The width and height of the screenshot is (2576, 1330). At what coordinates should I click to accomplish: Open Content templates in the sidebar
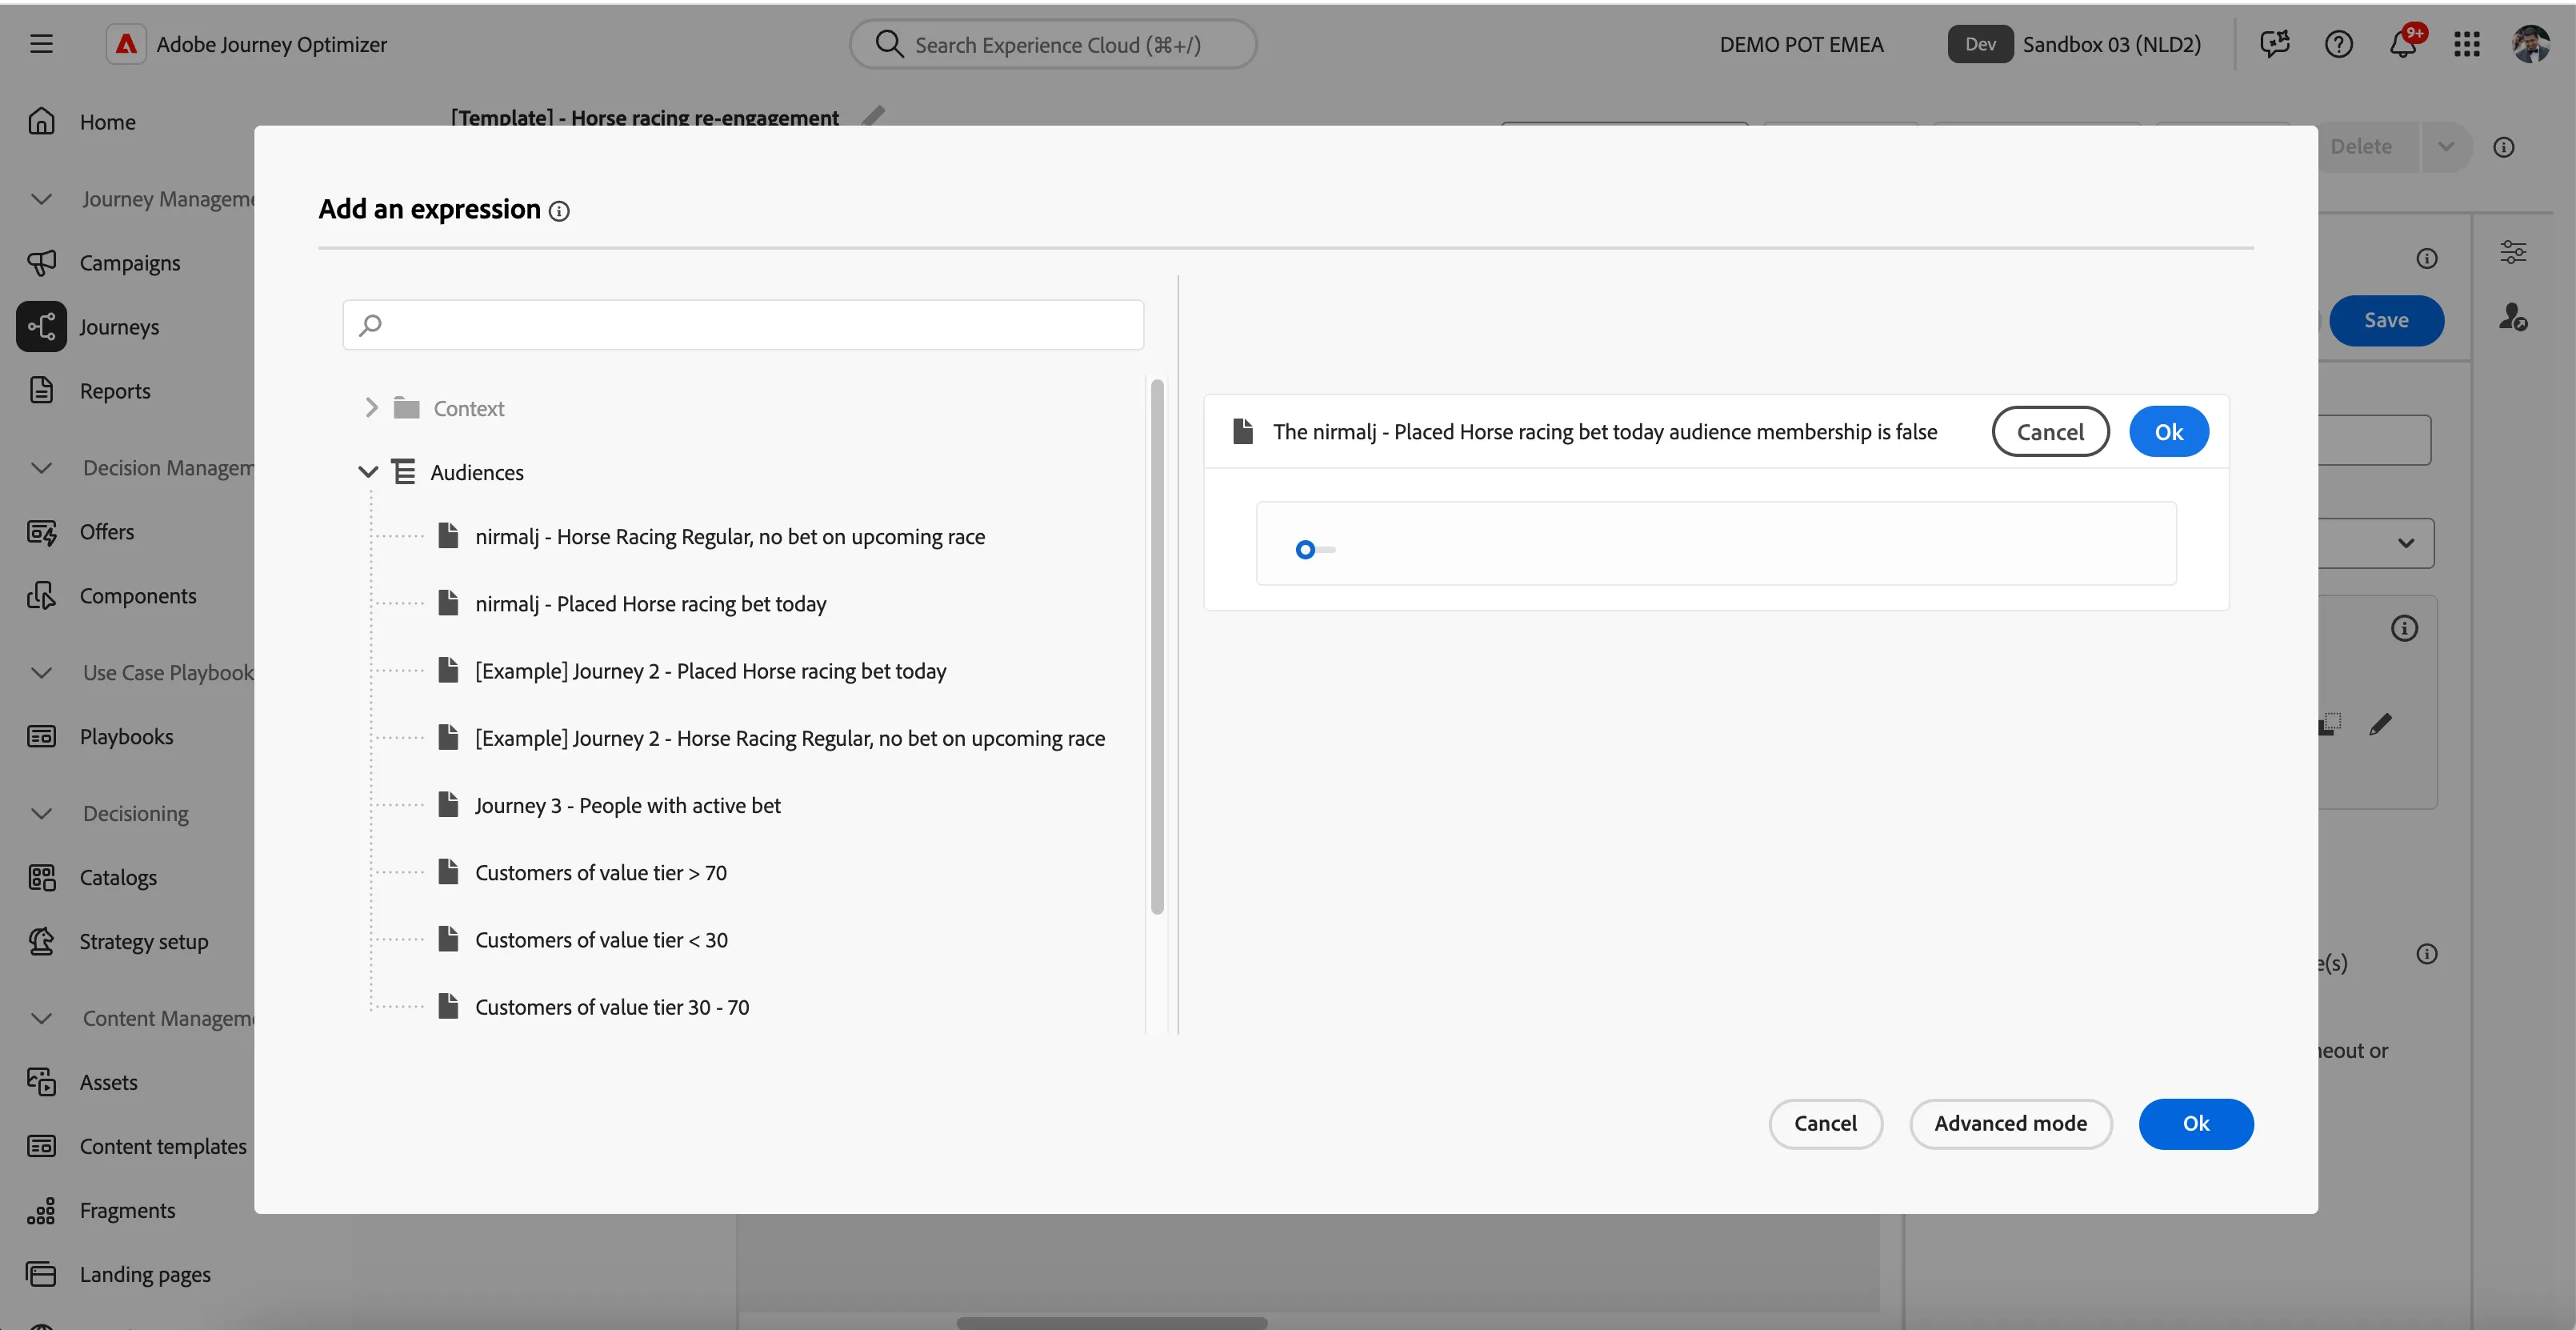pyautogui.click(x=163, y=1146)
